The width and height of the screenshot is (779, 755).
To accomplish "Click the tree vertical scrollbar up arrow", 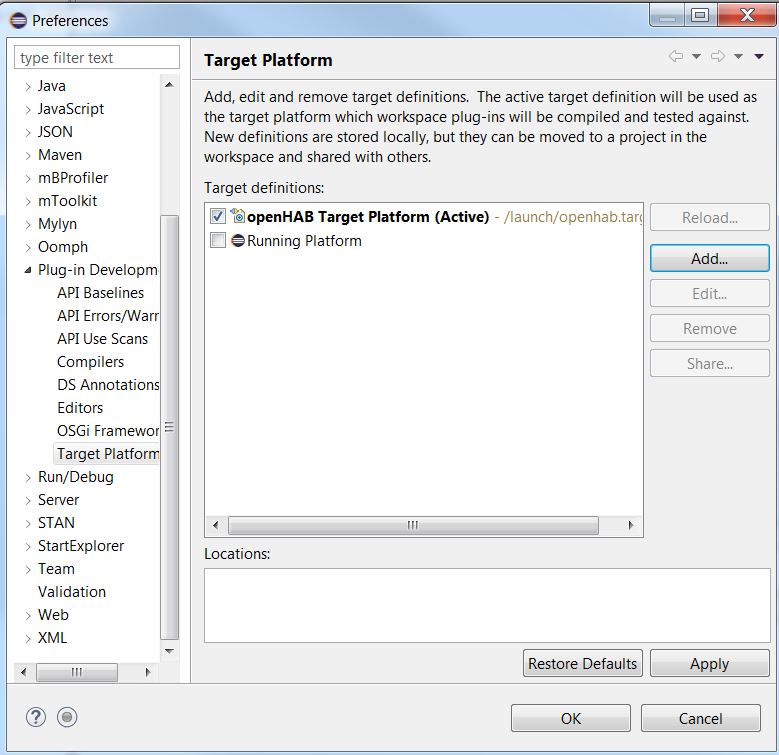I will pyautogui.click(x=169, y=85).
